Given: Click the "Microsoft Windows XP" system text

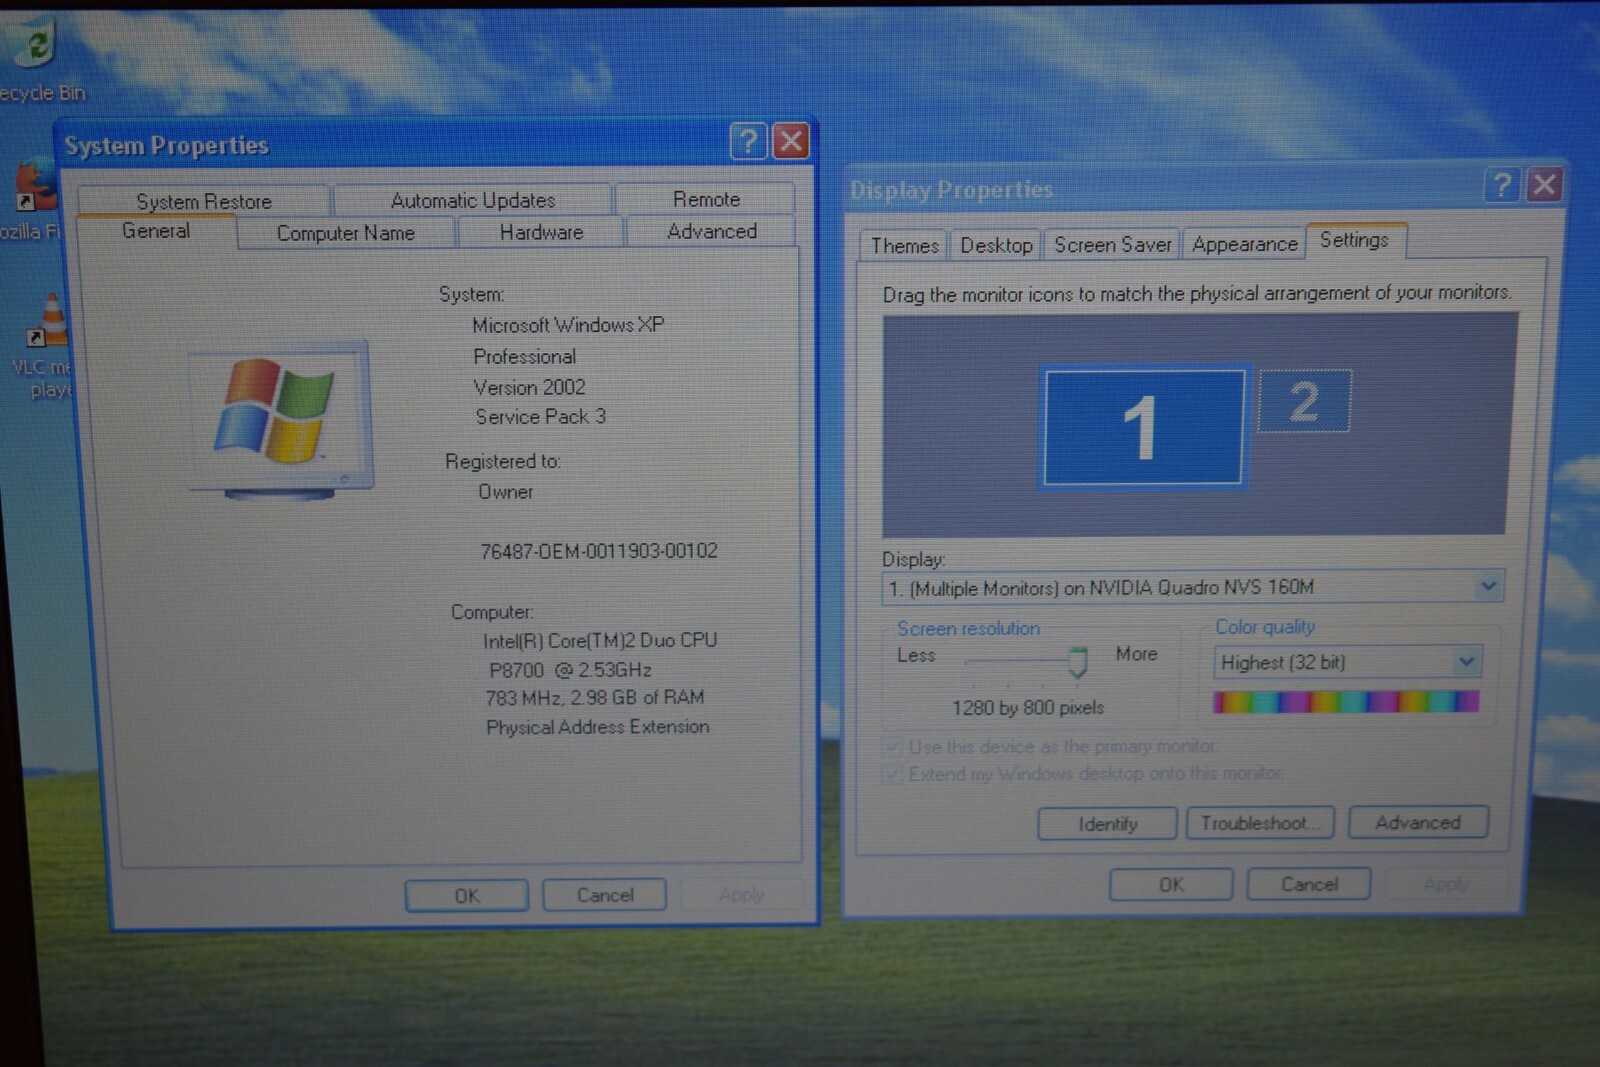Looking at the screenshot, I should [x=568, y=325].
